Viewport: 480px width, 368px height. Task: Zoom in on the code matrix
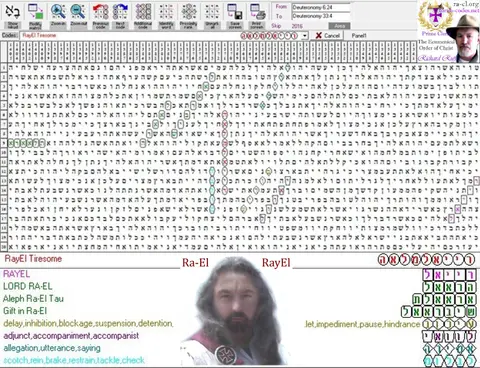(x=58, y=15)
